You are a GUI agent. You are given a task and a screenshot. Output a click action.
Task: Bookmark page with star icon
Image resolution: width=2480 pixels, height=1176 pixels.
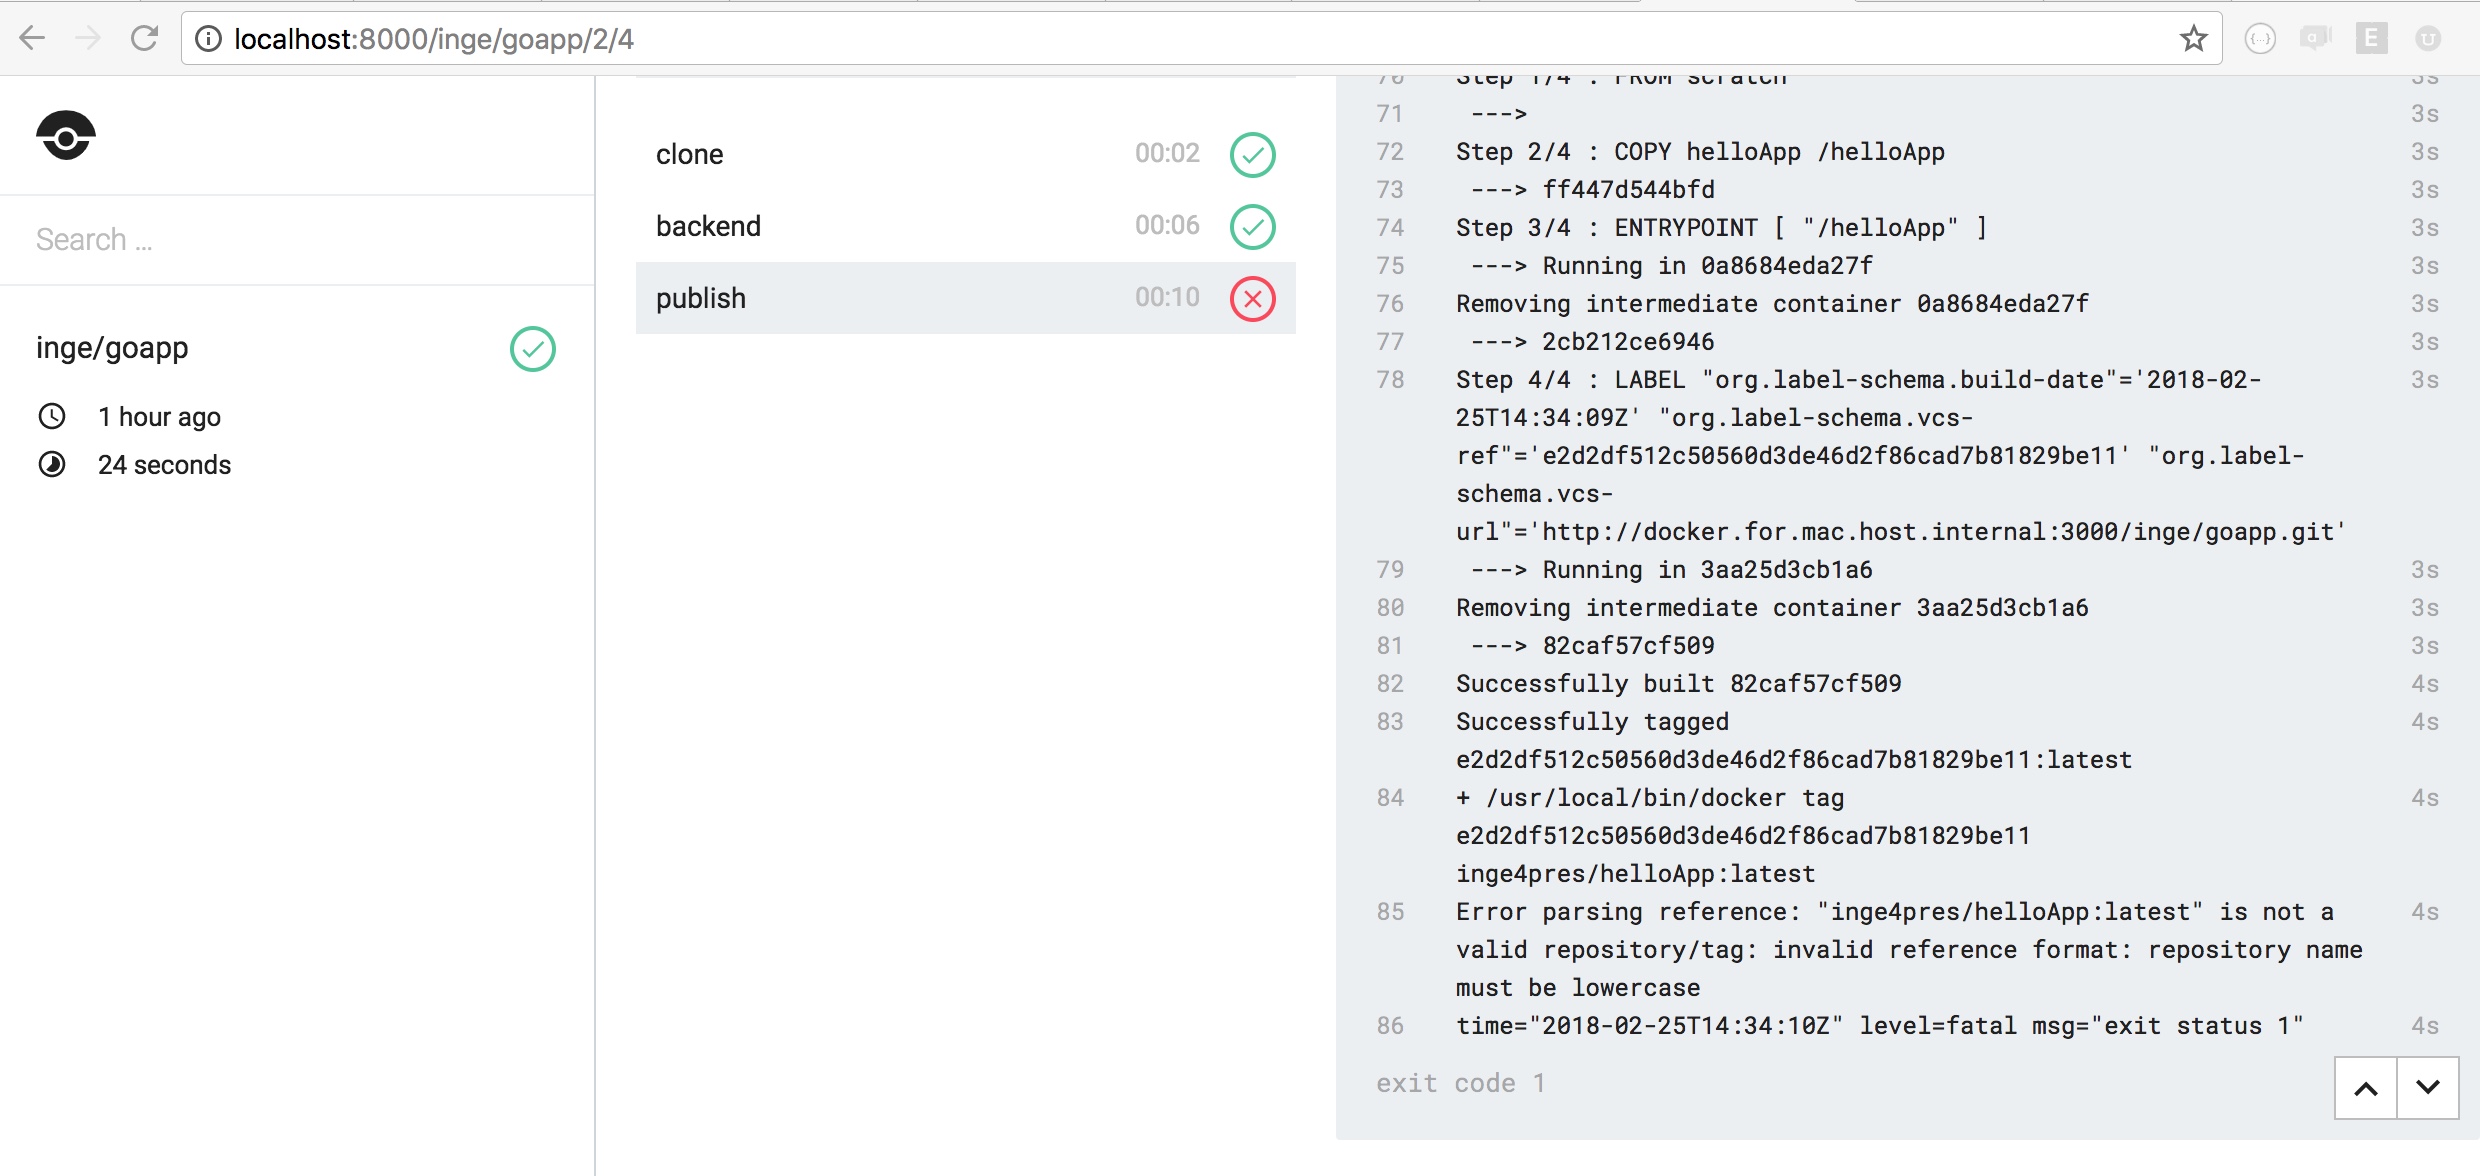[x=2193, y=39]
